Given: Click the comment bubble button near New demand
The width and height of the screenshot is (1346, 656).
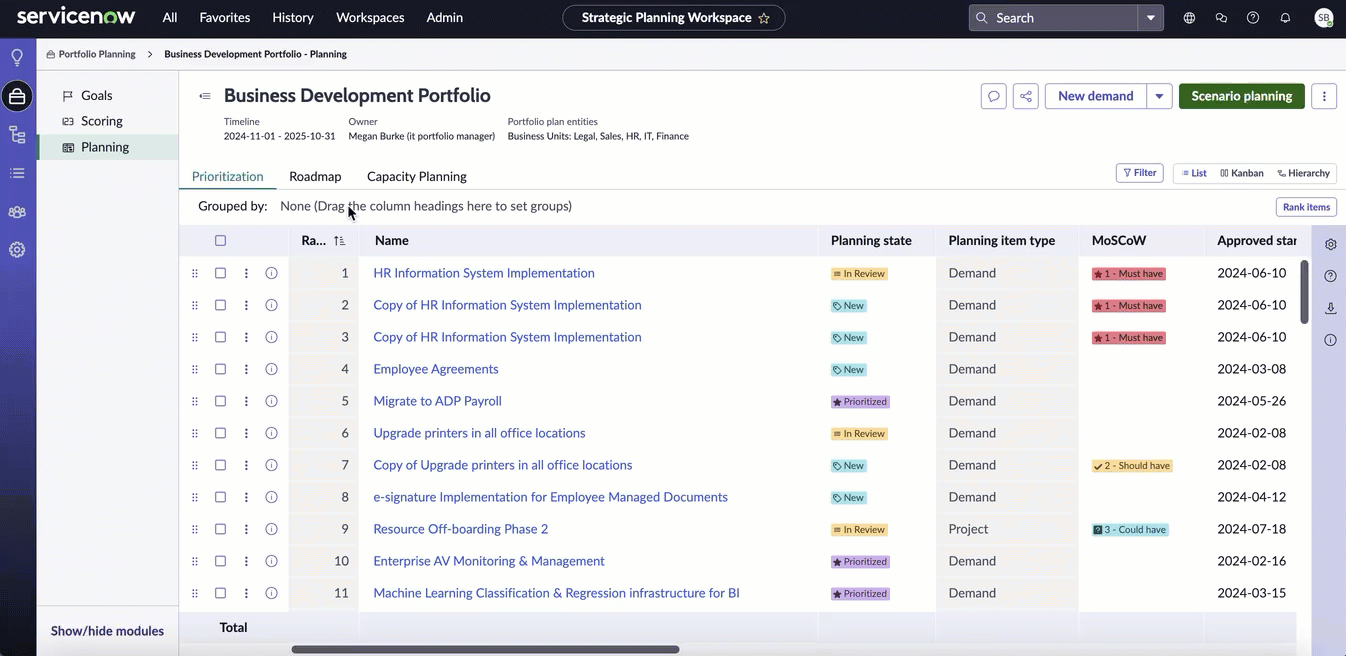Looking at the screenshot, I should 994,96.
